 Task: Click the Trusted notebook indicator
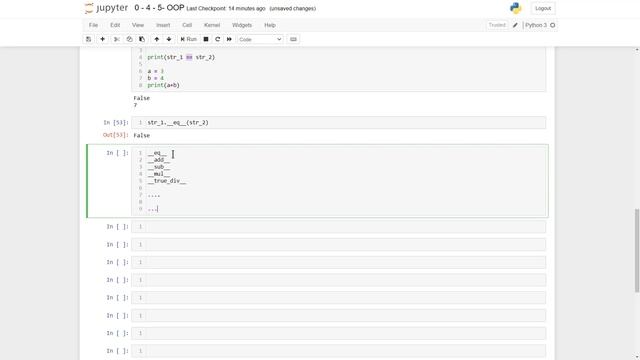coord(497,25)
